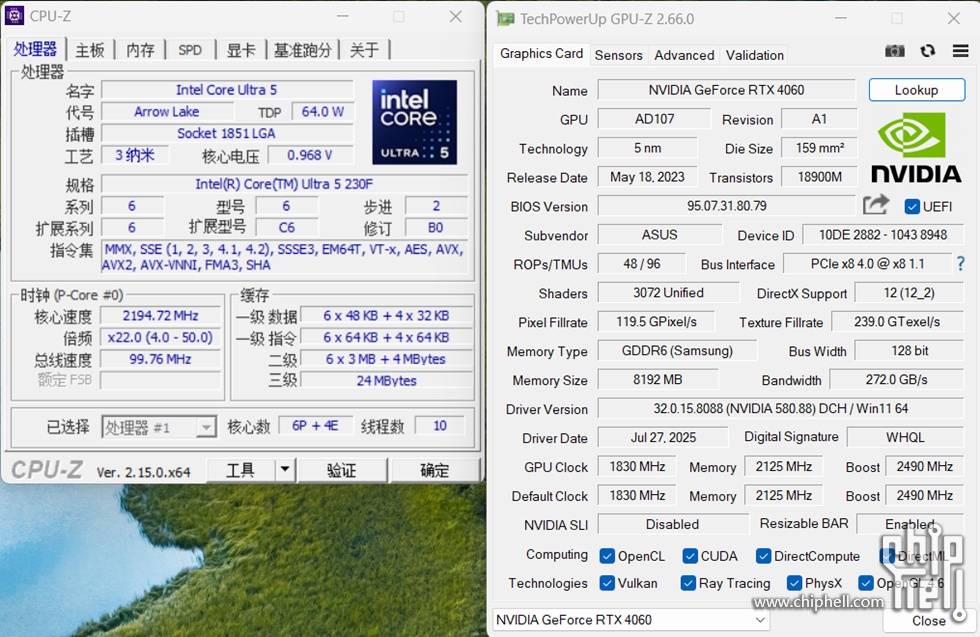Click the Bandwidth value 272.0 GB/s
The height and width of the screenshot is (637, 980).
896,380
